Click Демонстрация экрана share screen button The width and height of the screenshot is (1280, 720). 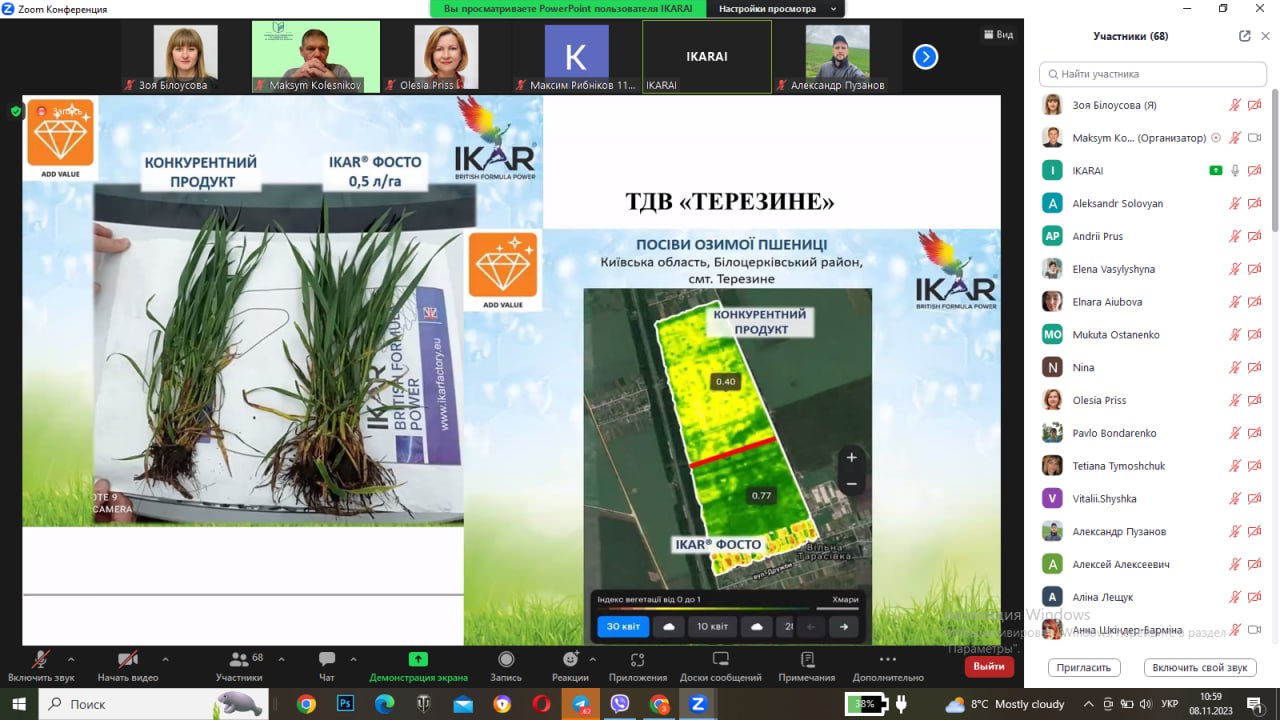click(418, 666)
